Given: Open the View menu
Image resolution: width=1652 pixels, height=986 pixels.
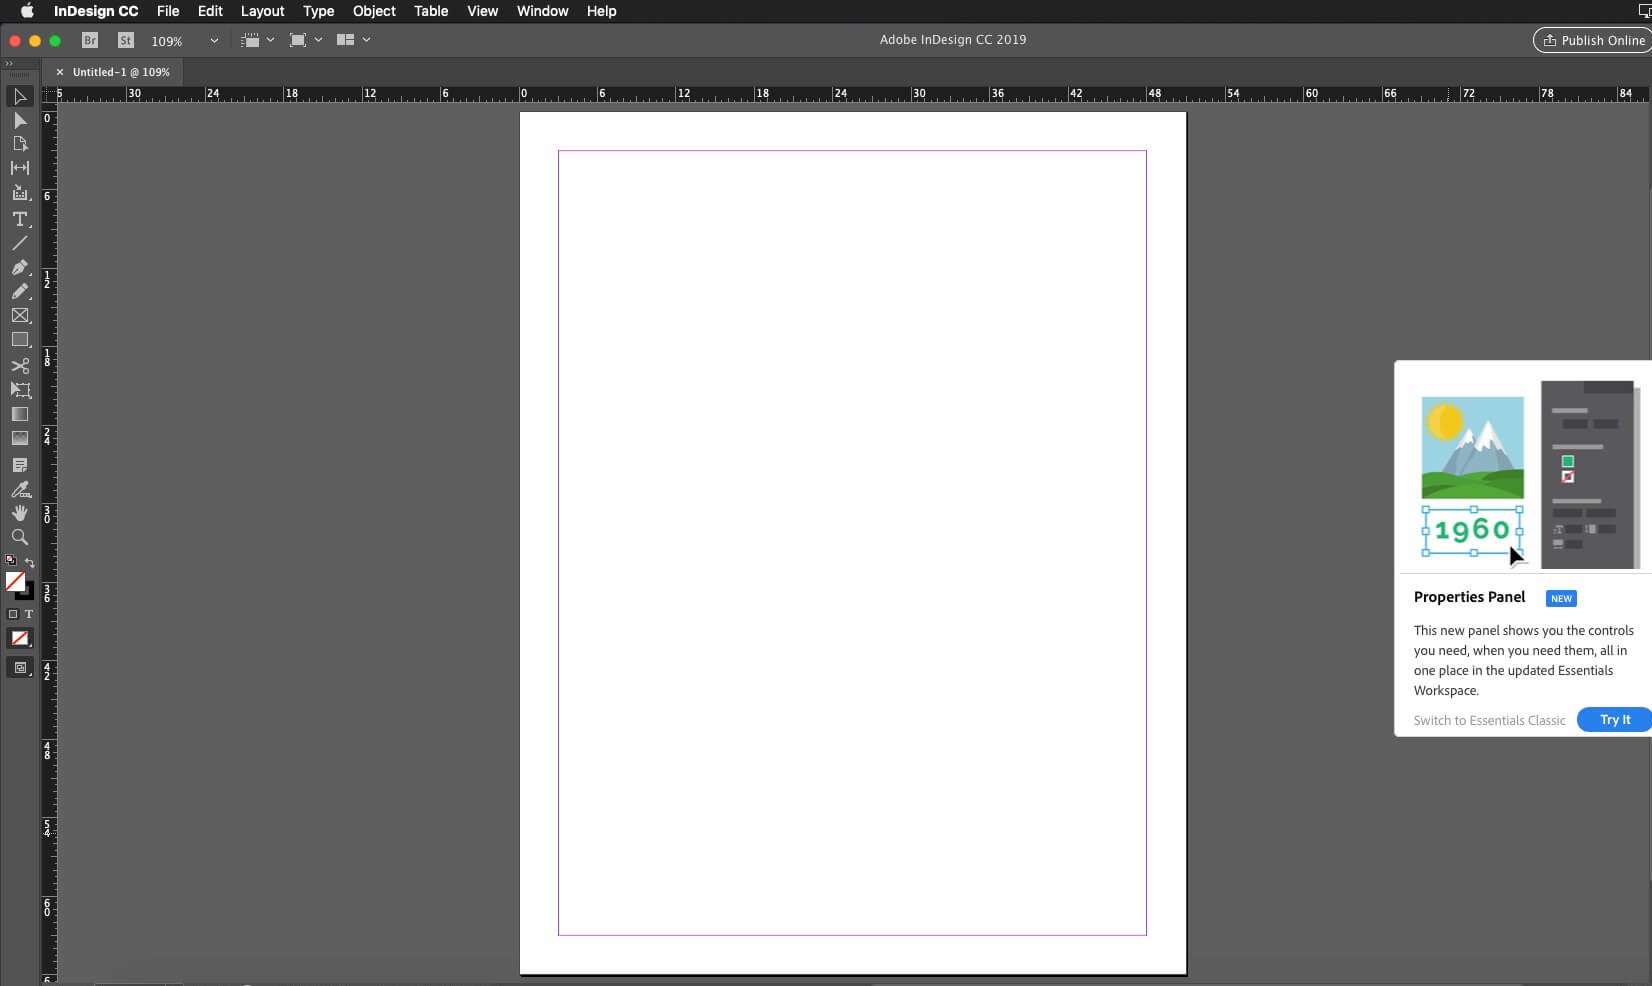Looking at the screenshot, I should click(x=482, y=11).
